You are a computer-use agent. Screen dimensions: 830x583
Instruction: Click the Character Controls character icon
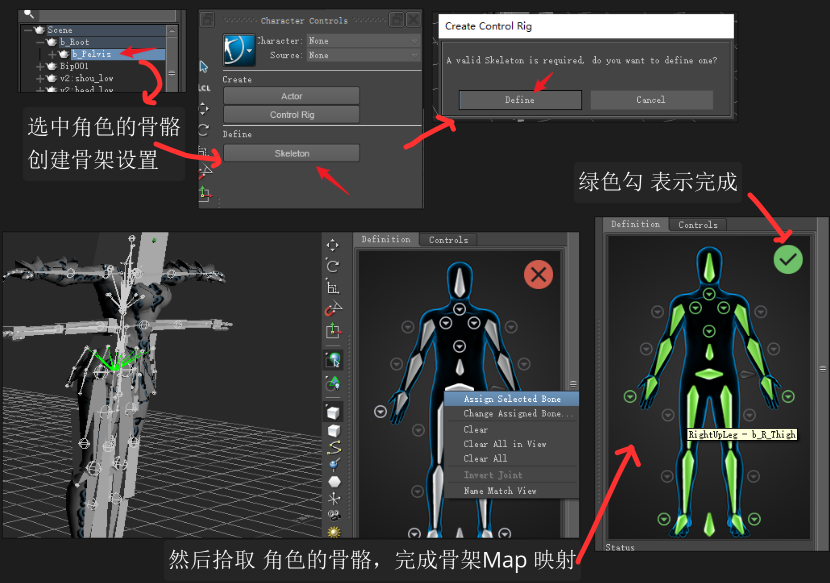click(x=237, y=47)
